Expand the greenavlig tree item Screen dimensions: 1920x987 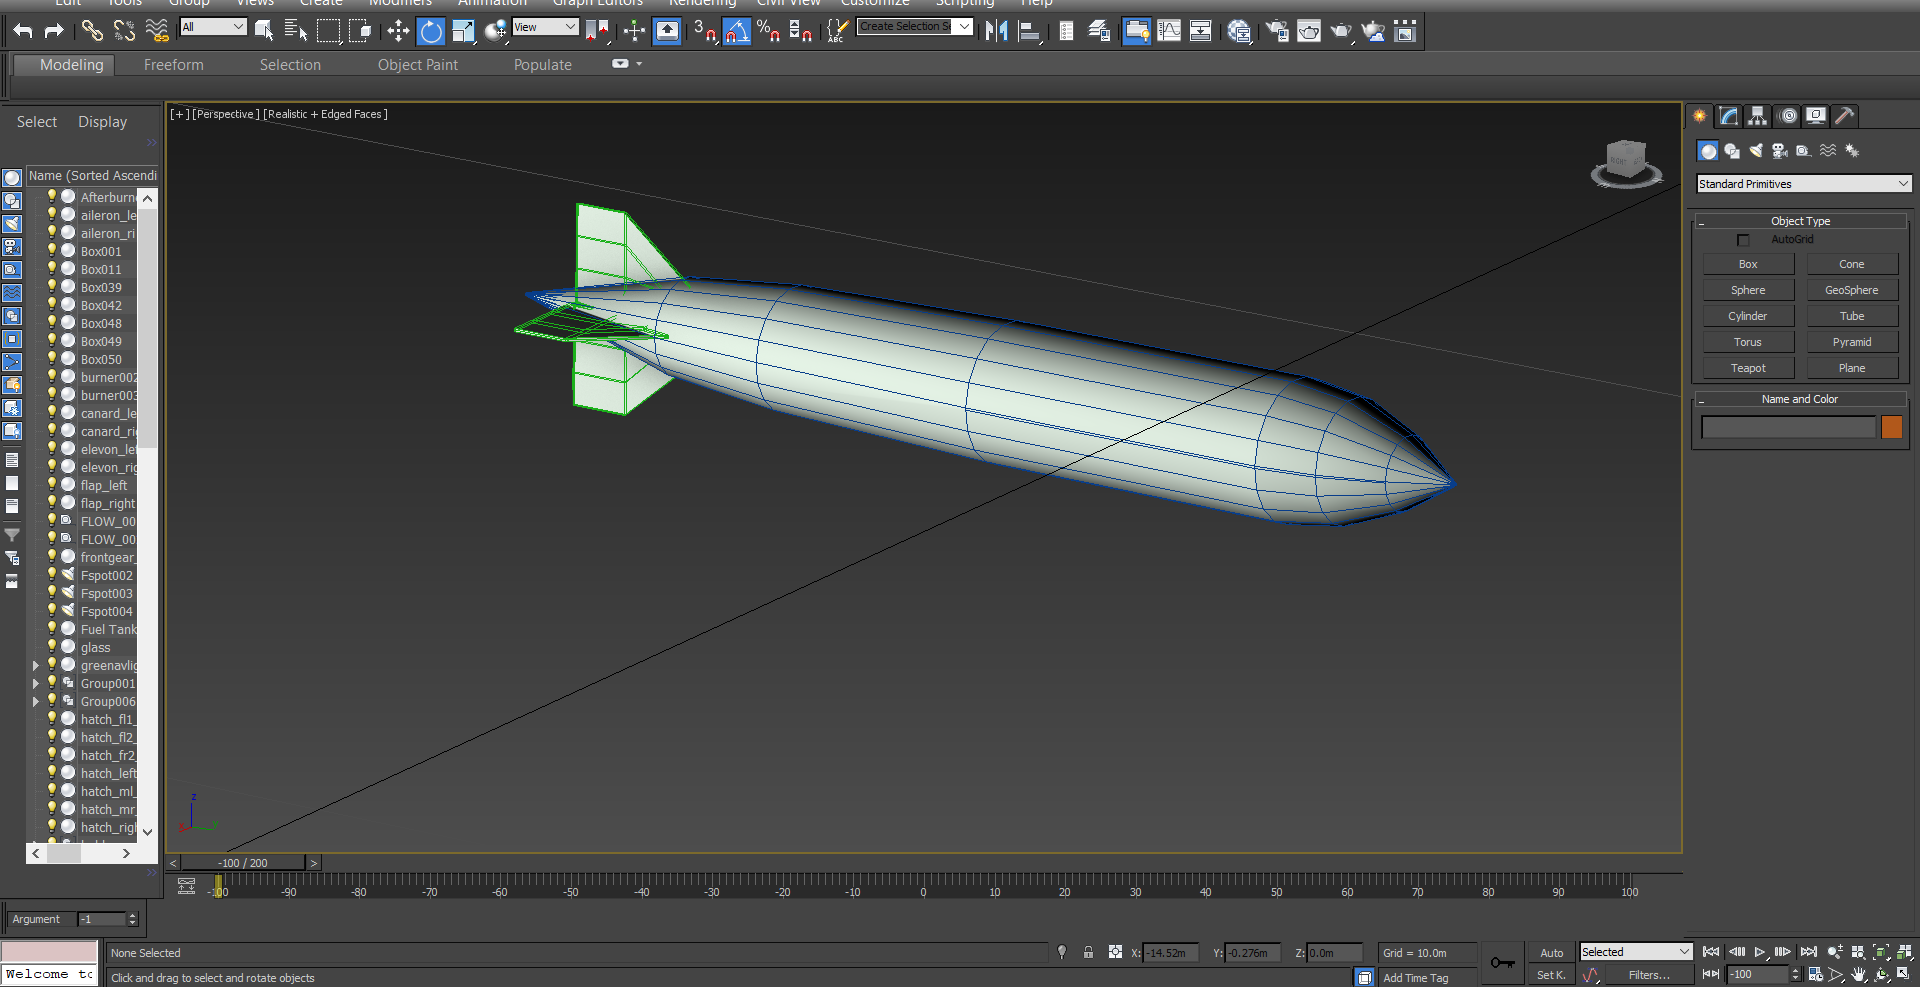click(36, 665)
